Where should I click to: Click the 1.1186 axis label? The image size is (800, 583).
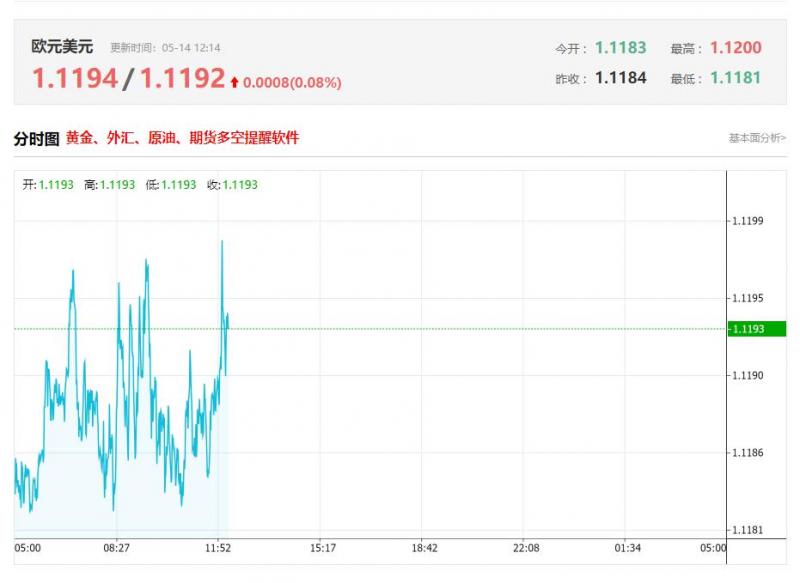(x=747, y=452)
